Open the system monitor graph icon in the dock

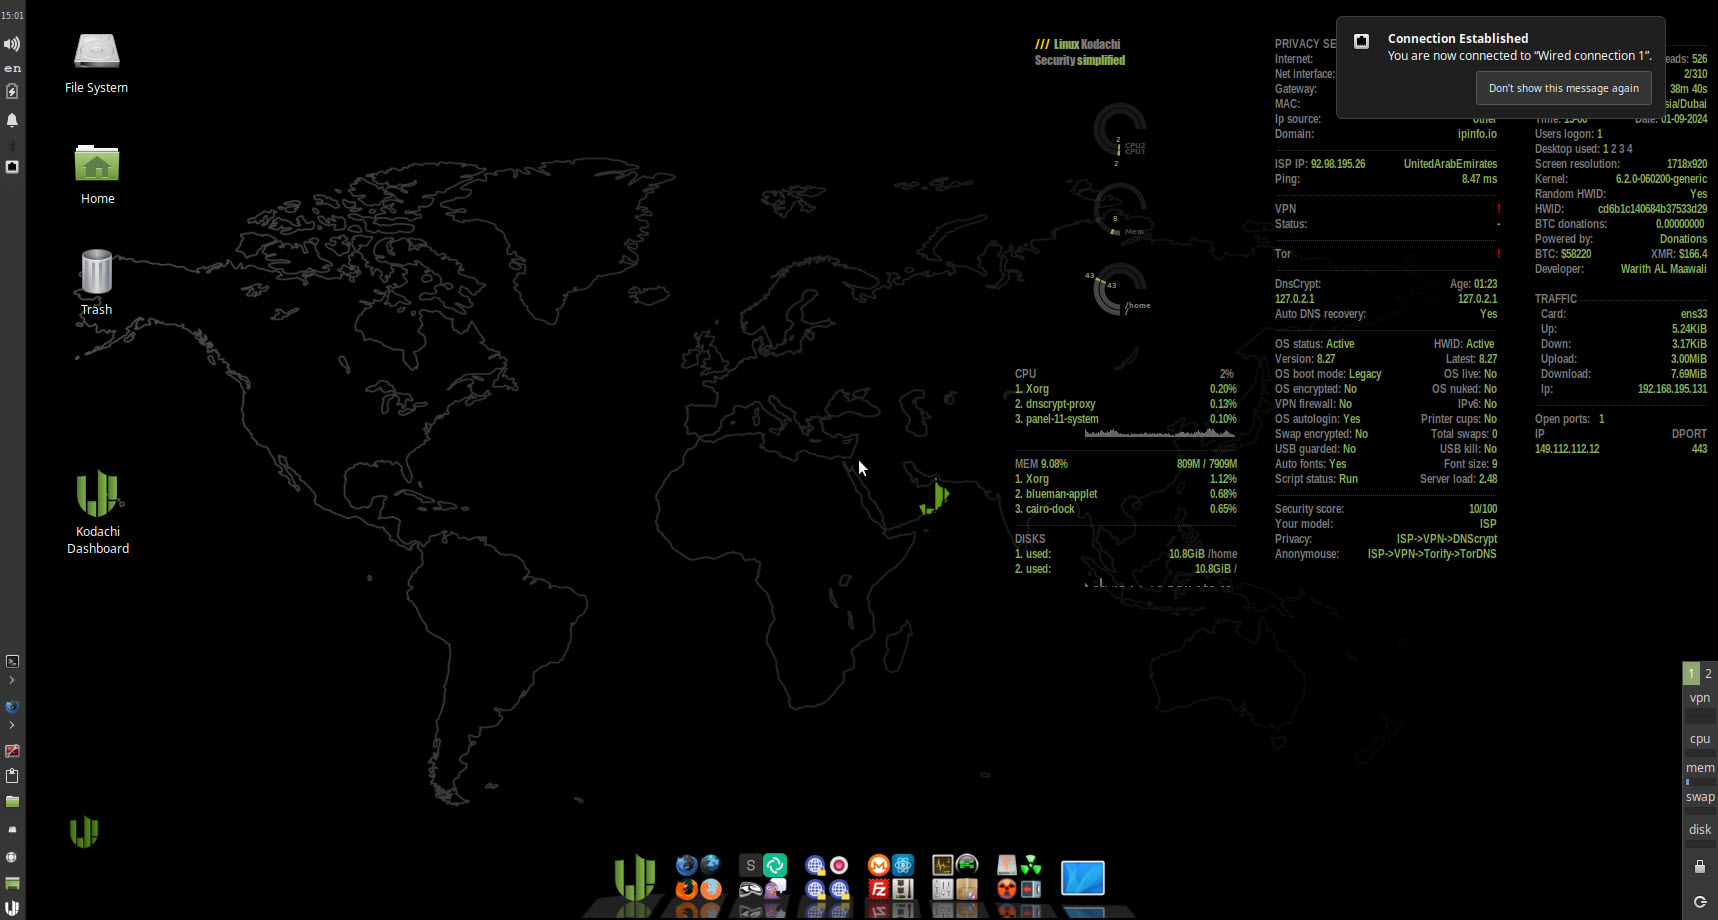943,864
